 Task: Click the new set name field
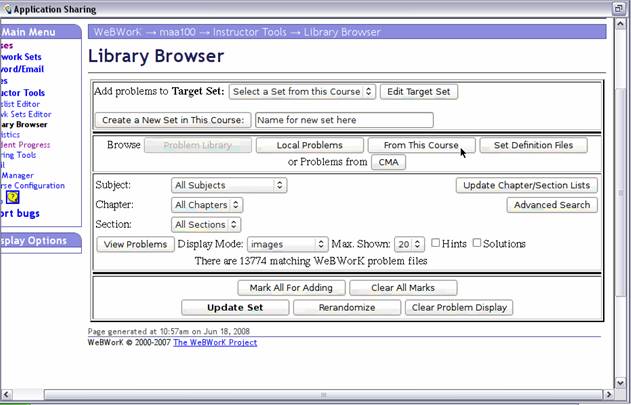pyautogui.click(x=343, y=120)
